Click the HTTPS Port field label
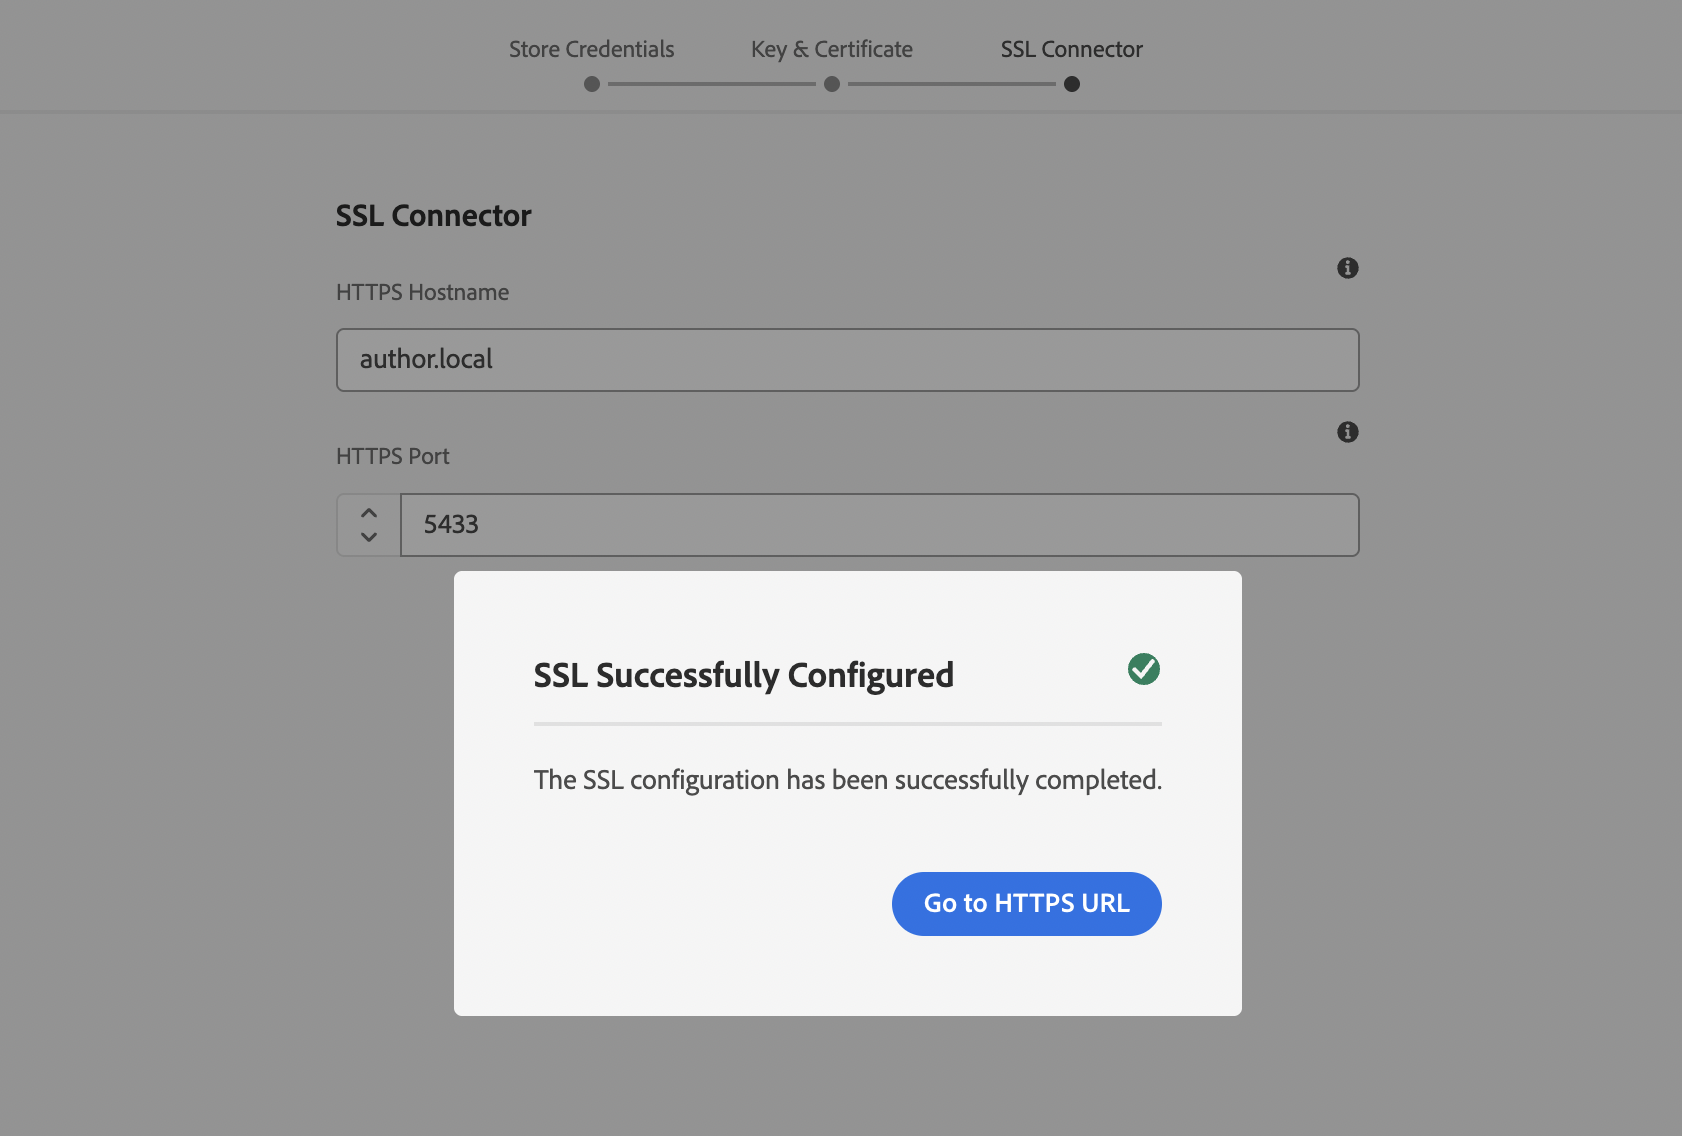1682x1136 pixels. click(x=392, y=456)
